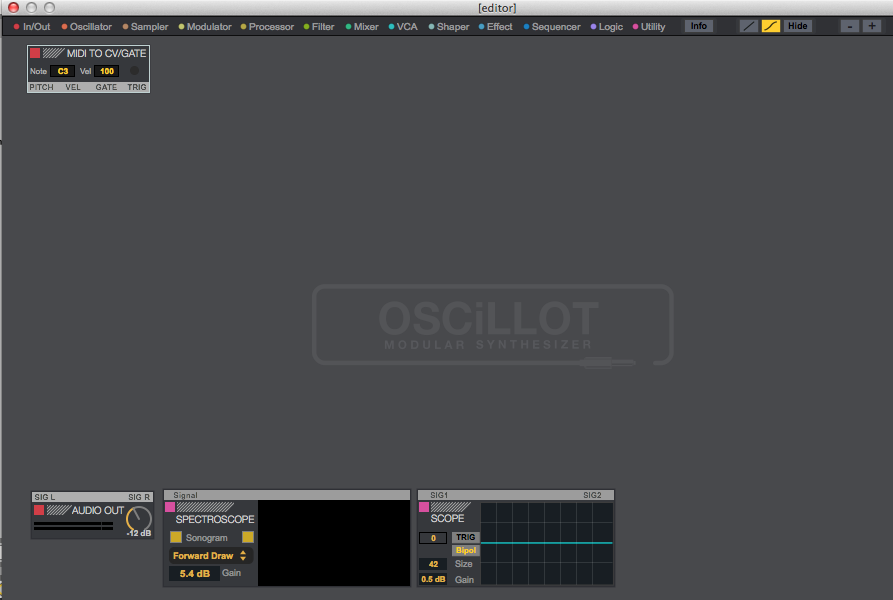The image size is (893, 600).
Task: Open the Shaper module menu
Action: click(x=449, y=27)
